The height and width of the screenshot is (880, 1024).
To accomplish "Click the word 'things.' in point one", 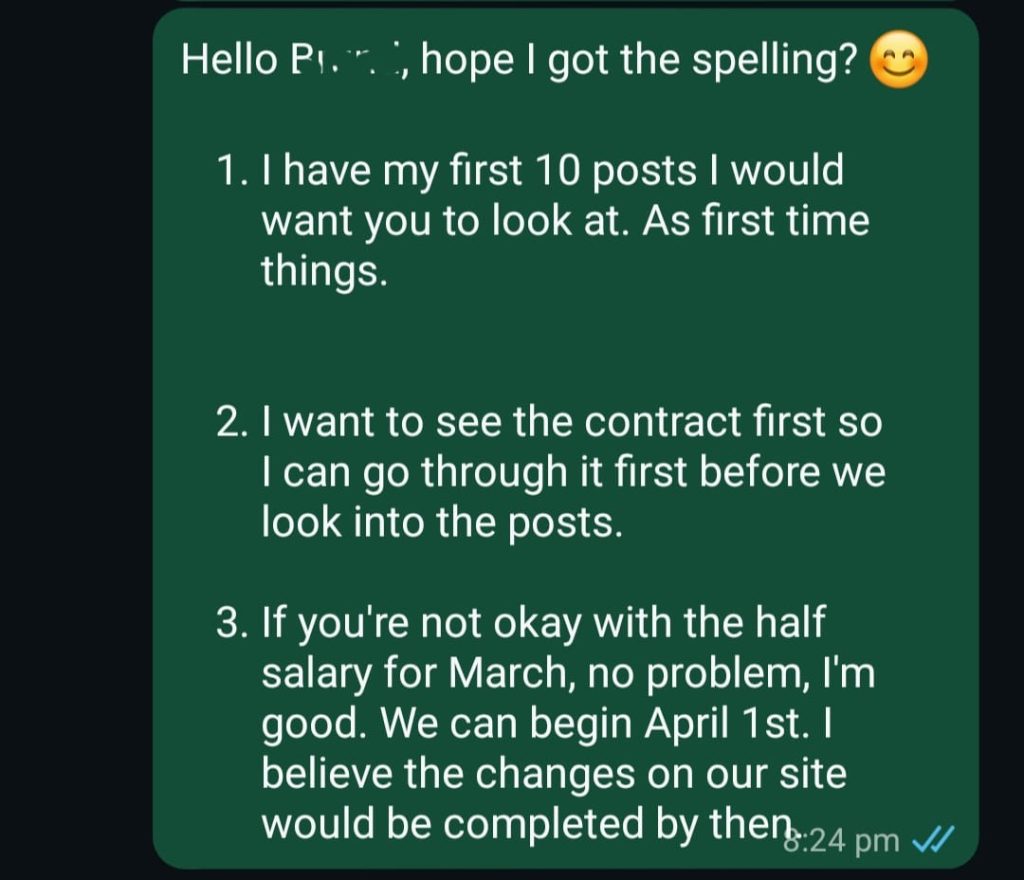I will [x=324, y=271].
